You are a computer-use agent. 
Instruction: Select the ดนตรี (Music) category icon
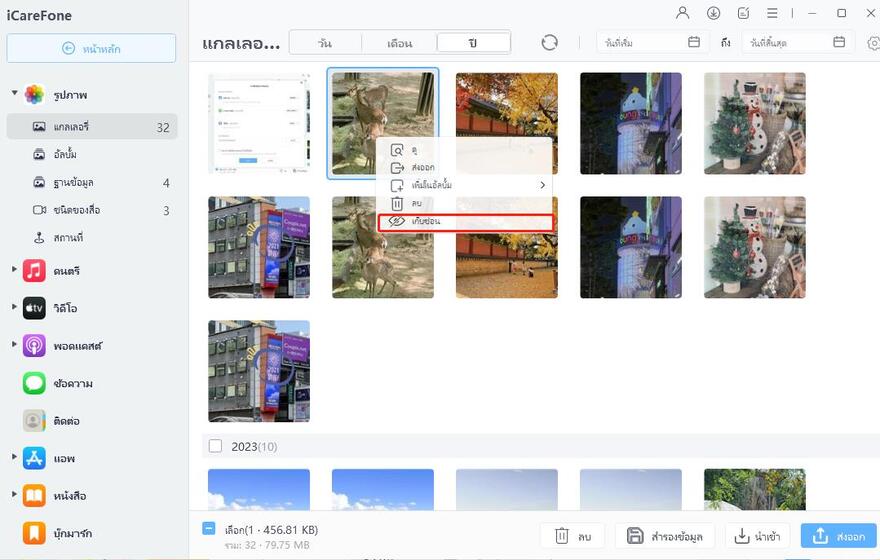(x=34, y=270)
